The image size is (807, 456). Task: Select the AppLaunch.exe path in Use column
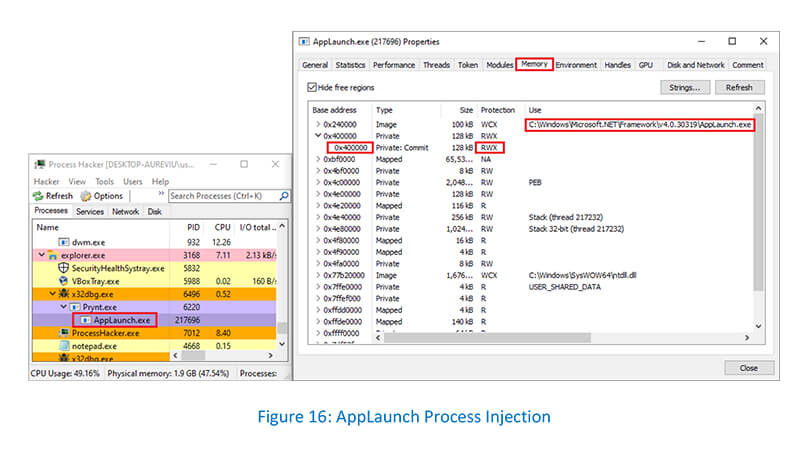640,125
